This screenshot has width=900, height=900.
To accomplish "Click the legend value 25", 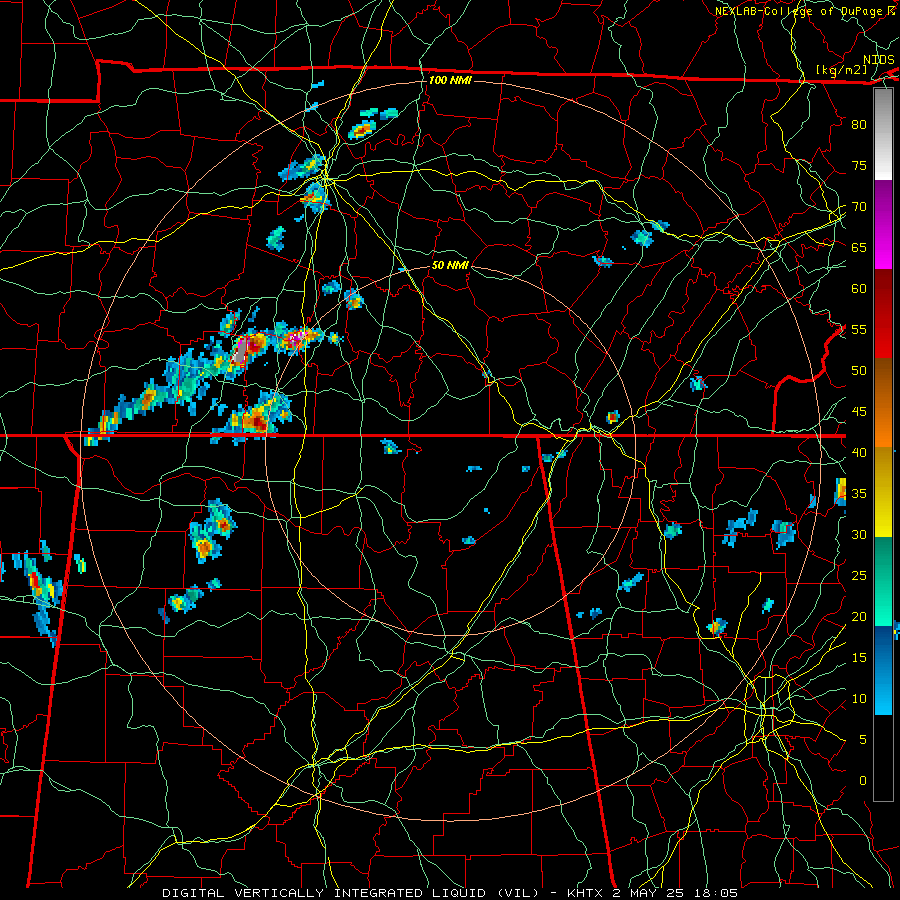I will coord(859,576).
